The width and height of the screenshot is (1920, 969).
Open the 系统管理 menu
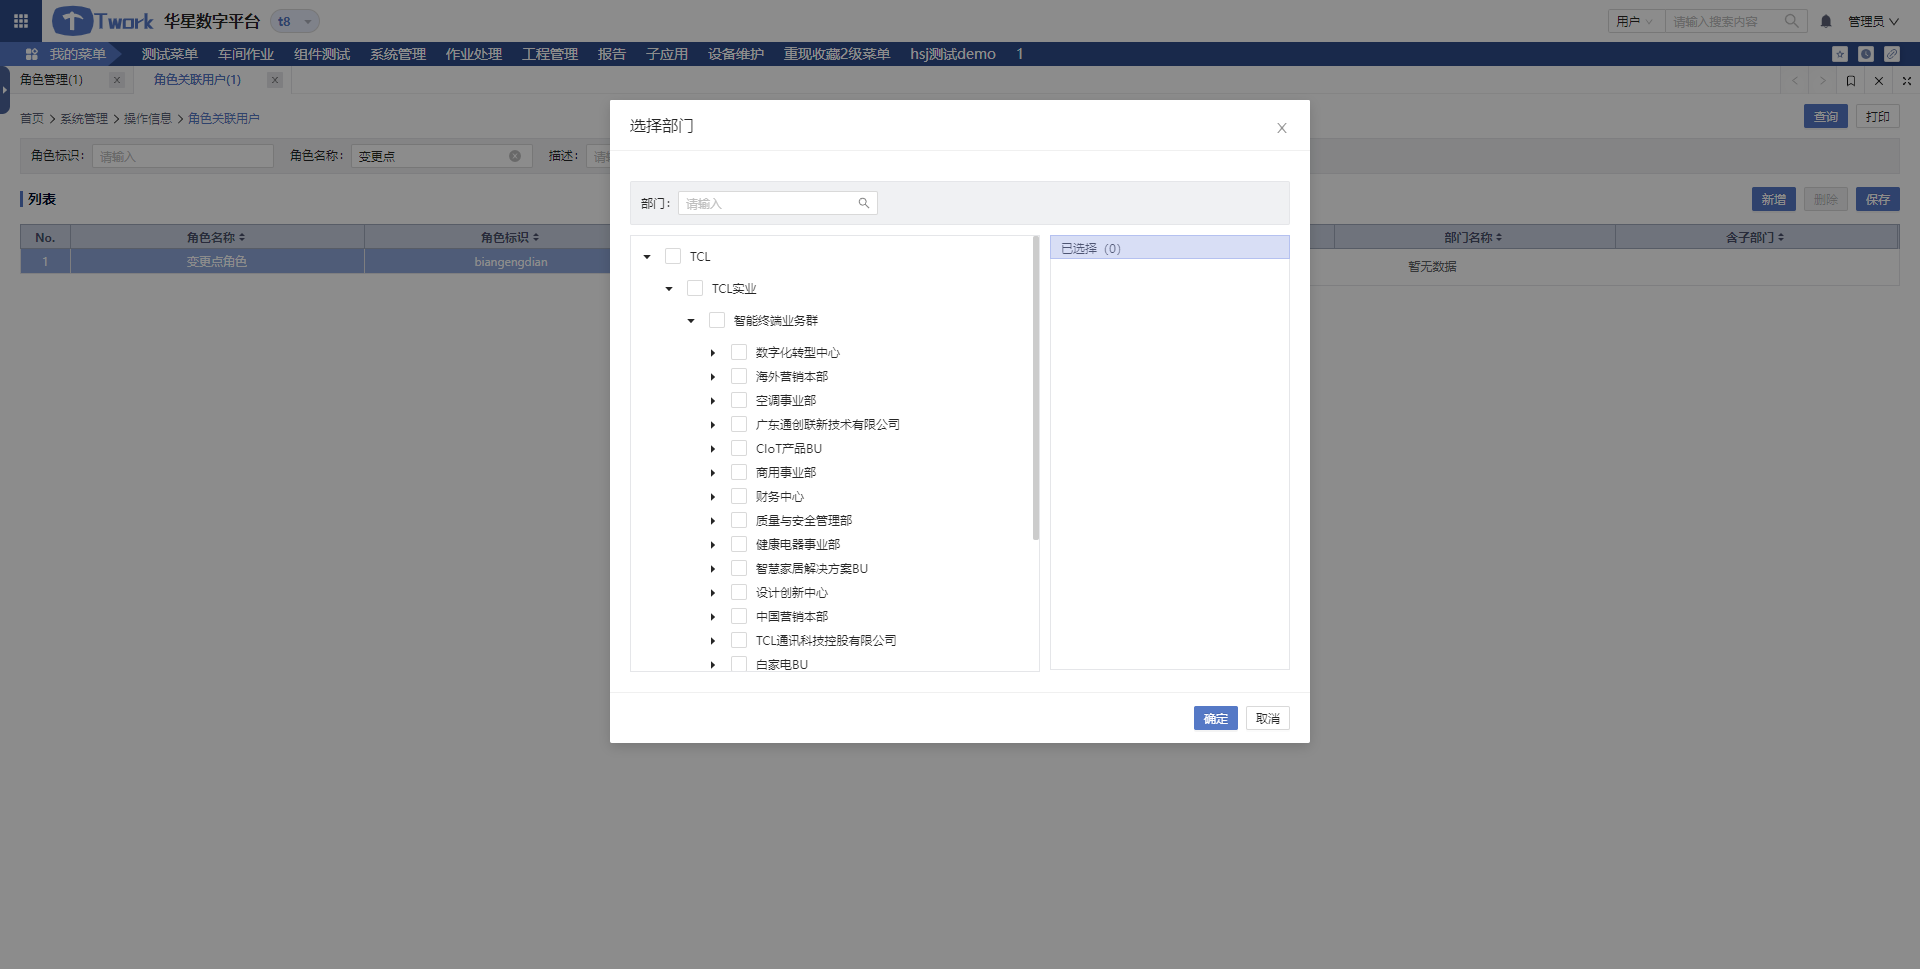[397, 54]
